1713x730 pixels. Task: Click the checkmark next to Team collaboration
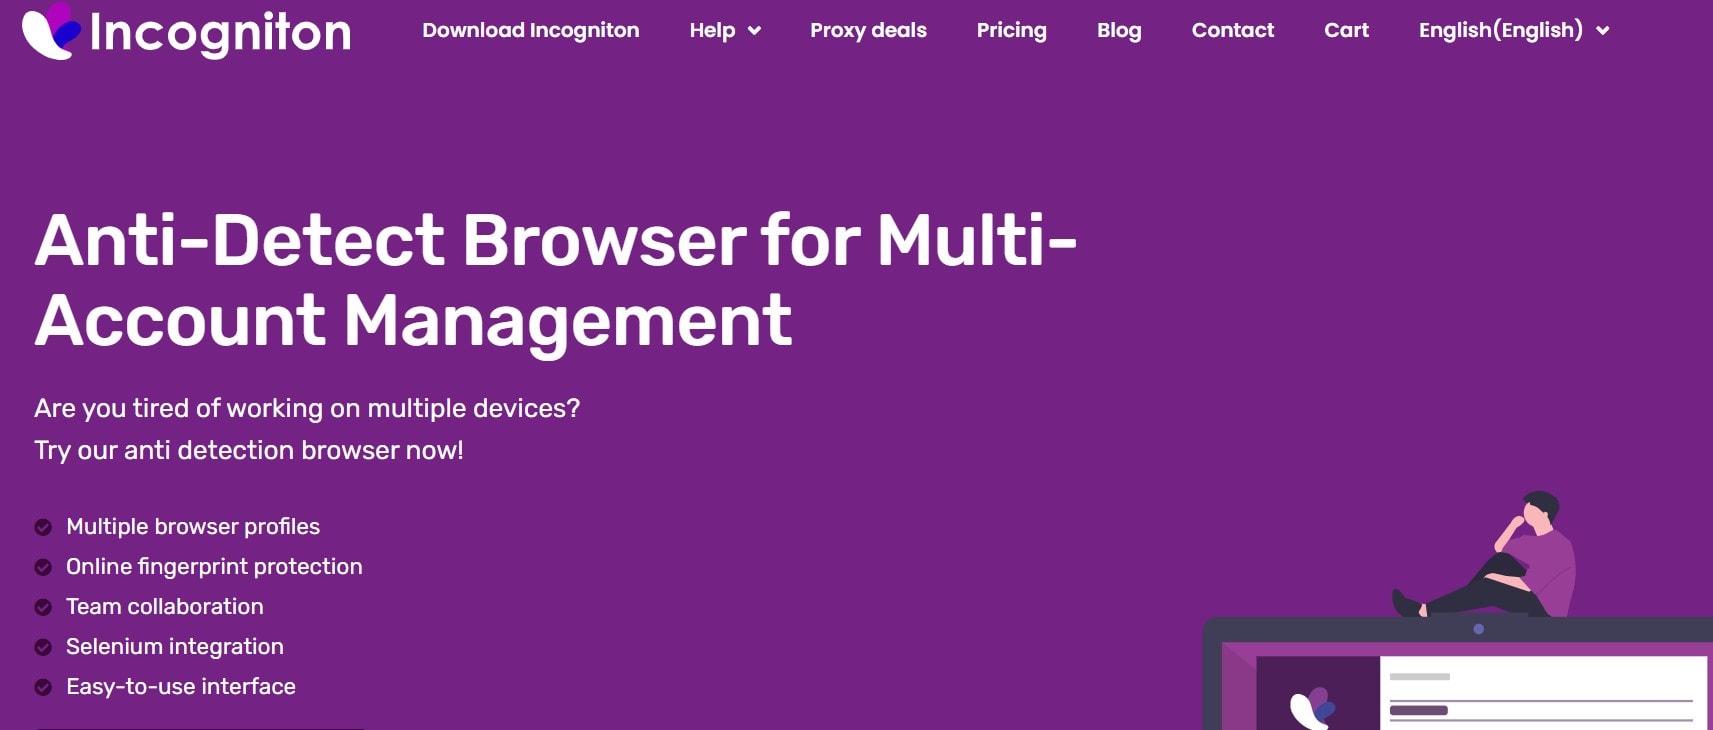(x=43, y=607)
